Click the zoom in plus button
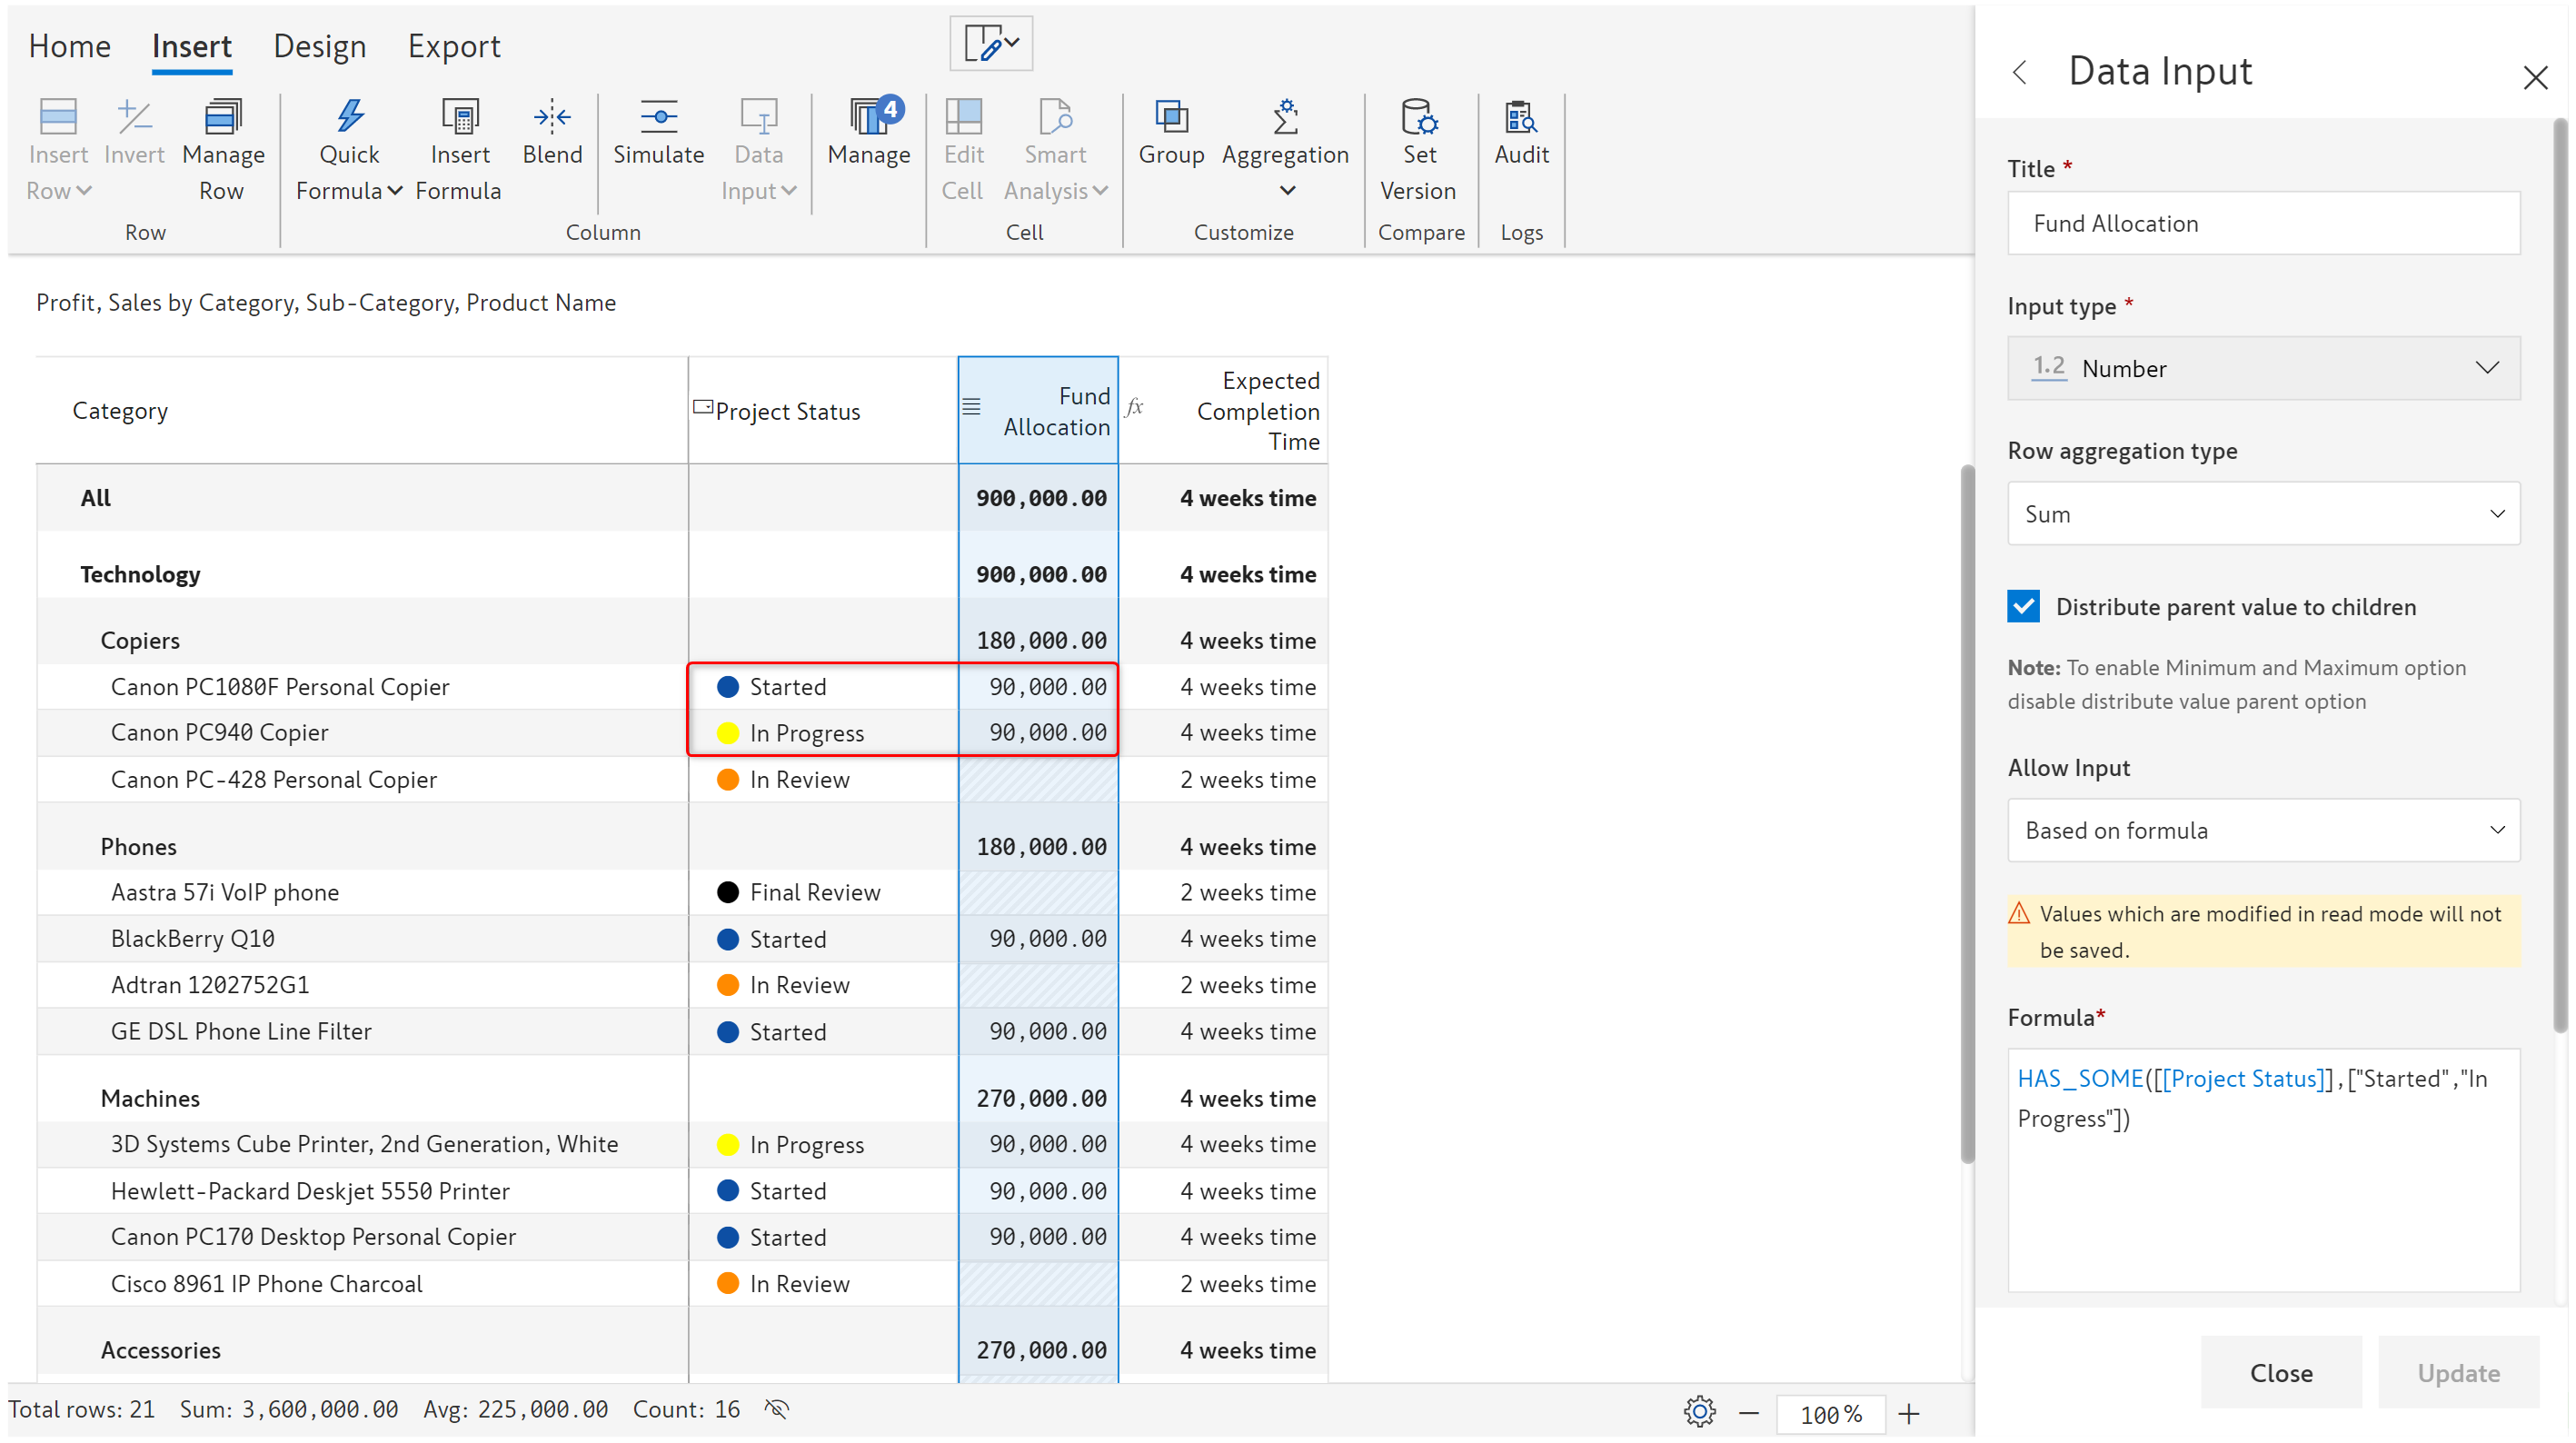 tap(1909, 1414)
